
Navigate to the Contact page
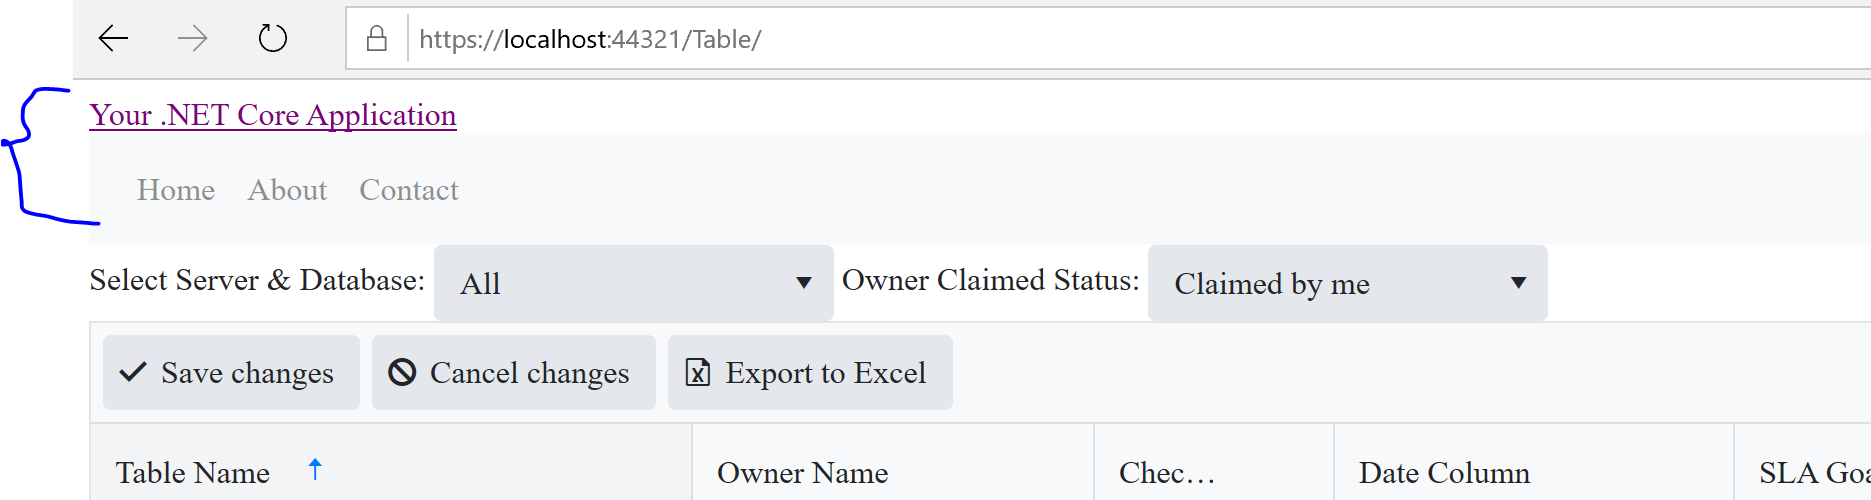point(409,190)
